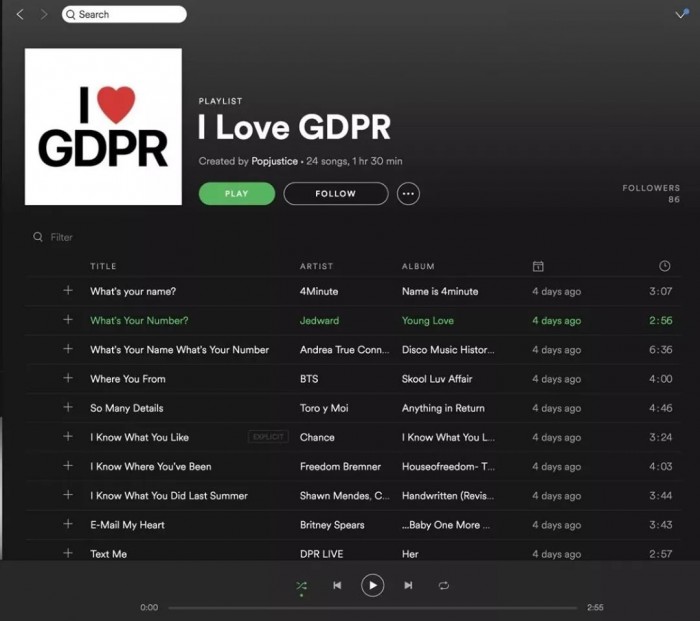The image size is (700, 621).
Task: Open artist Jedward
Action: click(319, 321)
